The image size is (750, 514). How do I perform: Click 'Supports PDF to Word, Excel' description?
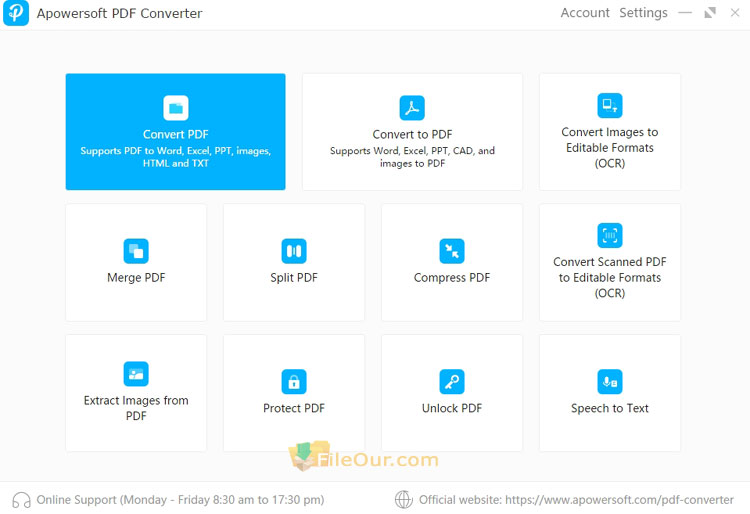176,157
